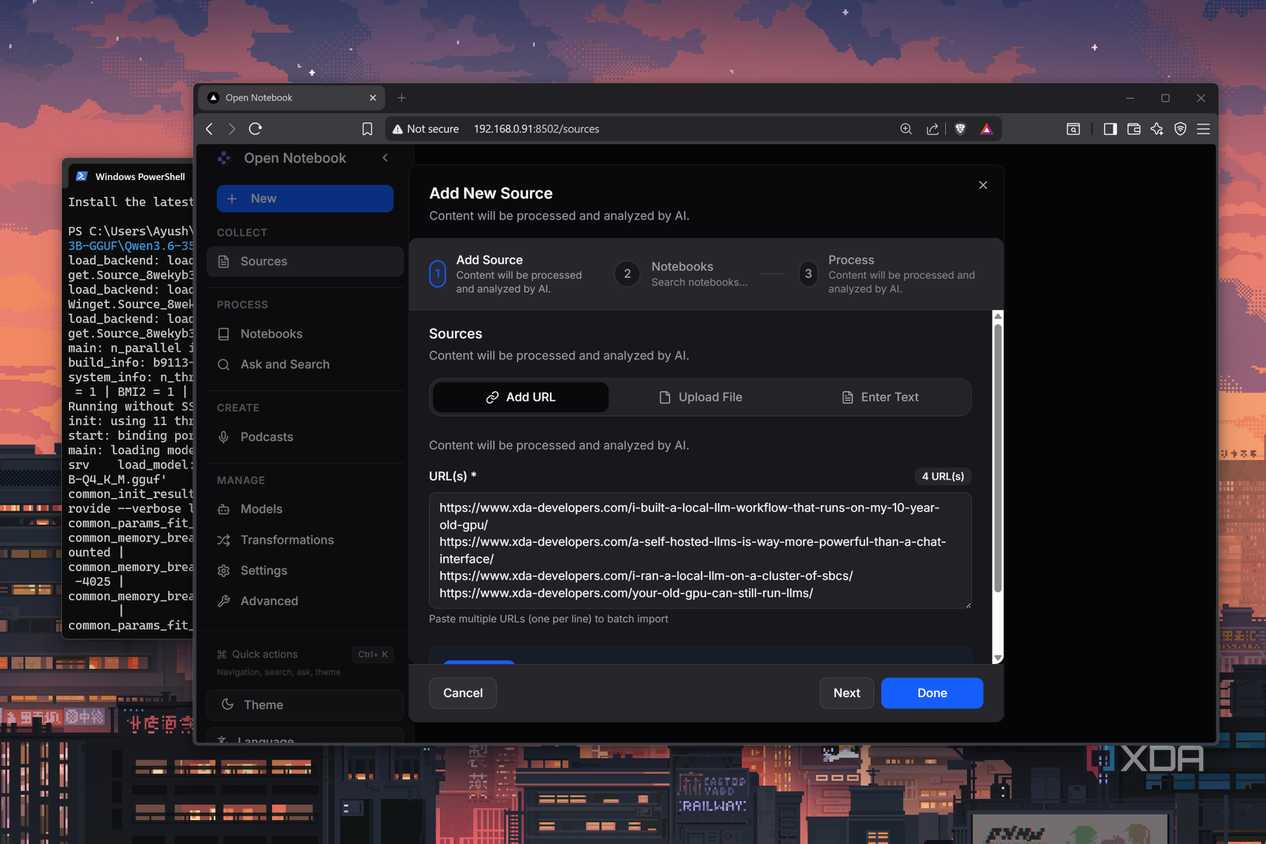Click the Sources heading in dialog
Viewport: 1266px width, 844px height.
(456, 334)
